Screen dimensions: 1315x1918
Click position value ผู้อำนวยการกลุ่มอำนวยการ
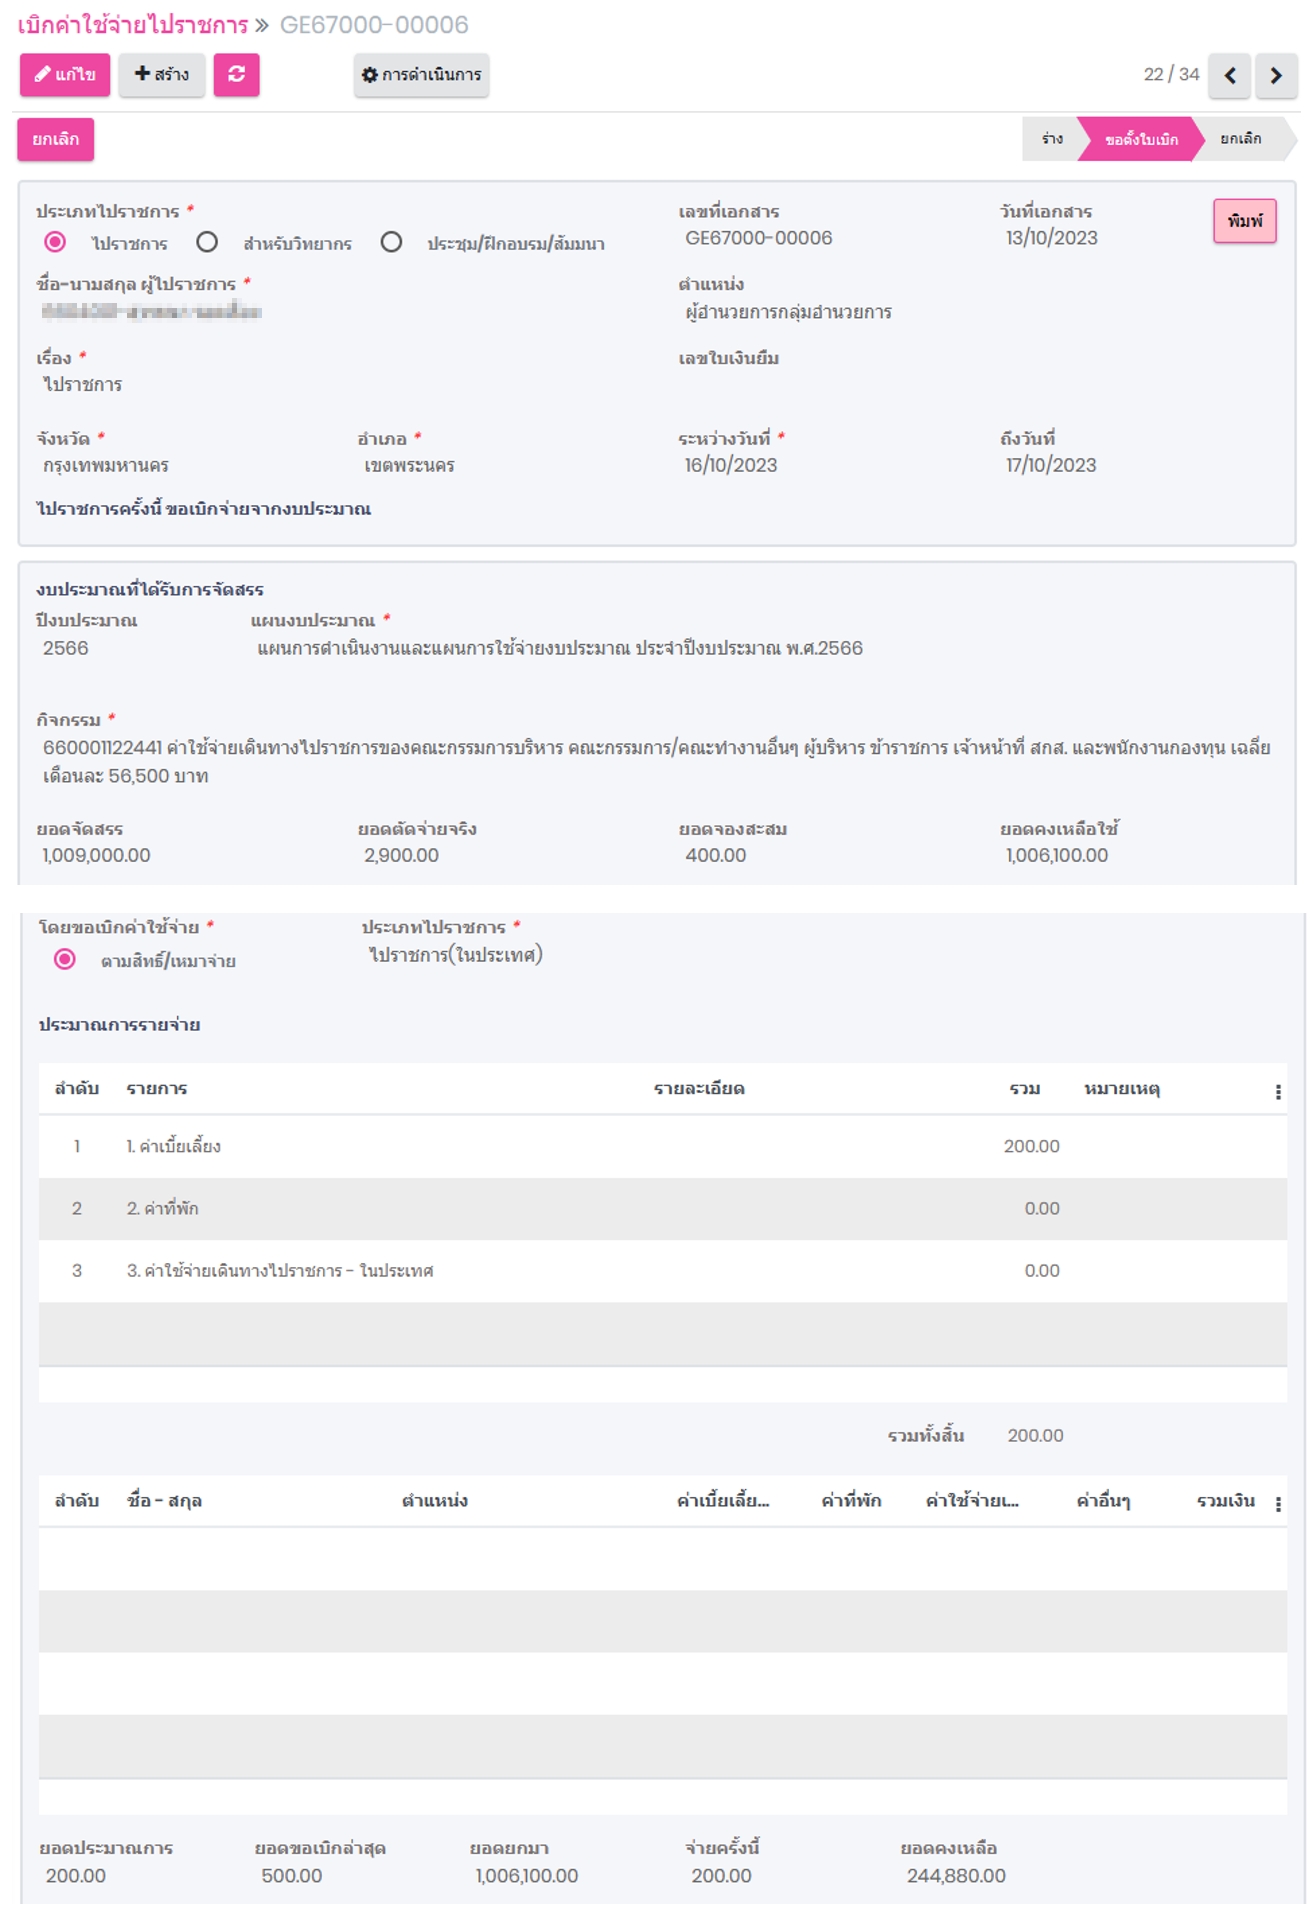point(789,312)
